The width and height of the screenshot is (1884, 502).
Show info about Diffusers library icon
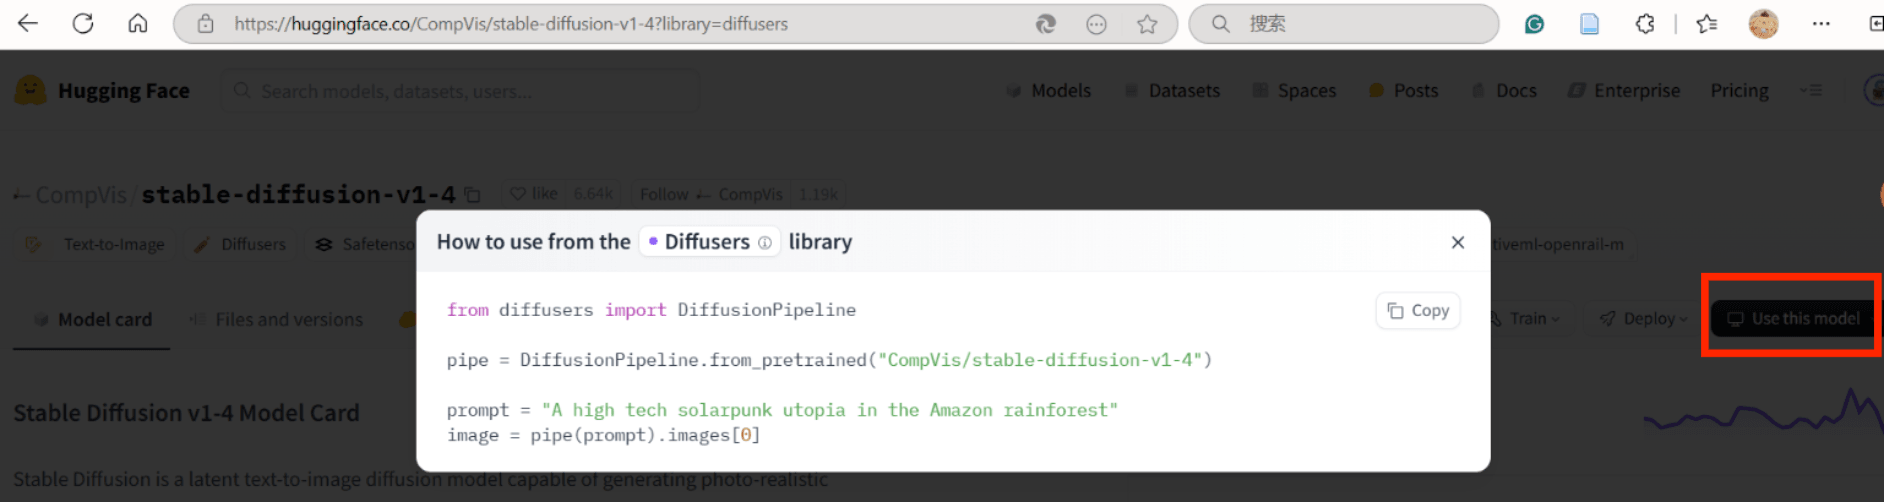point(765,243)
